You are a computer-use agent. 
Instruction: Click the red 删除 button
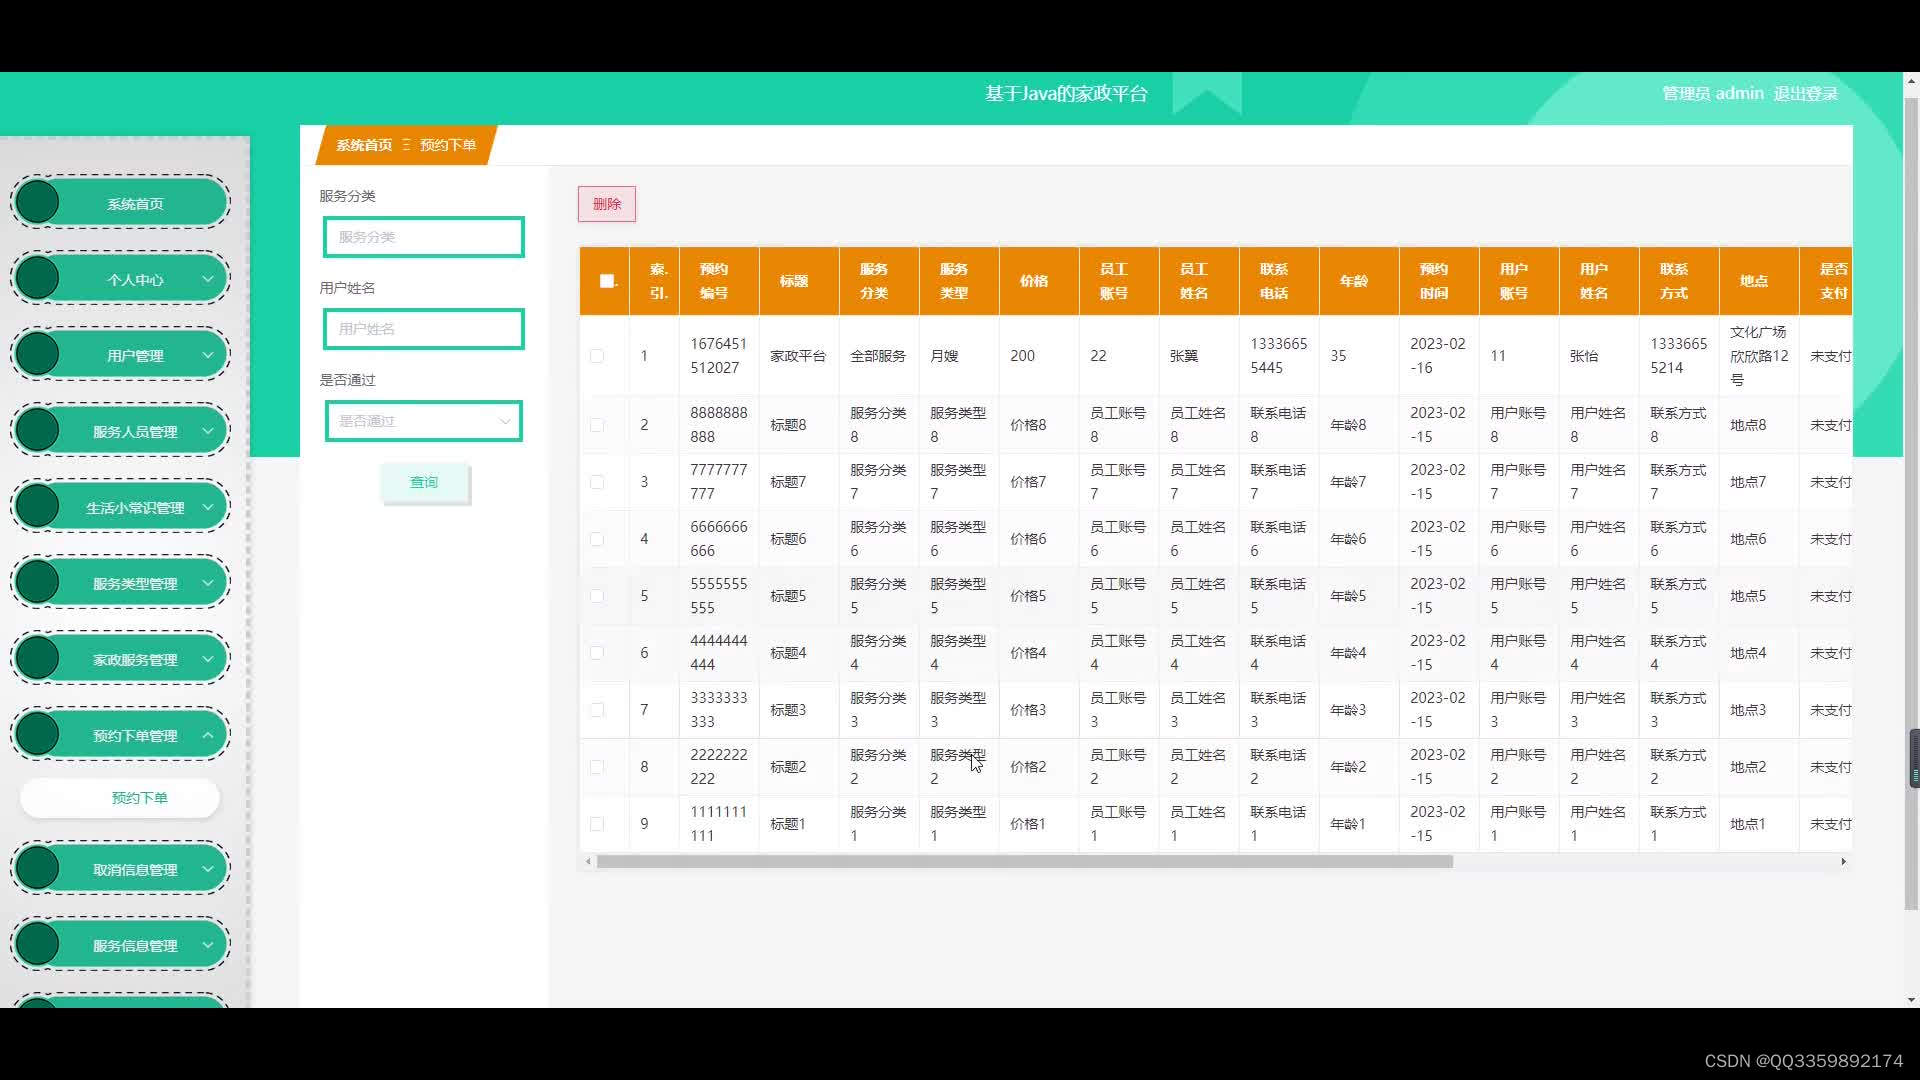(x=607, y=204)
